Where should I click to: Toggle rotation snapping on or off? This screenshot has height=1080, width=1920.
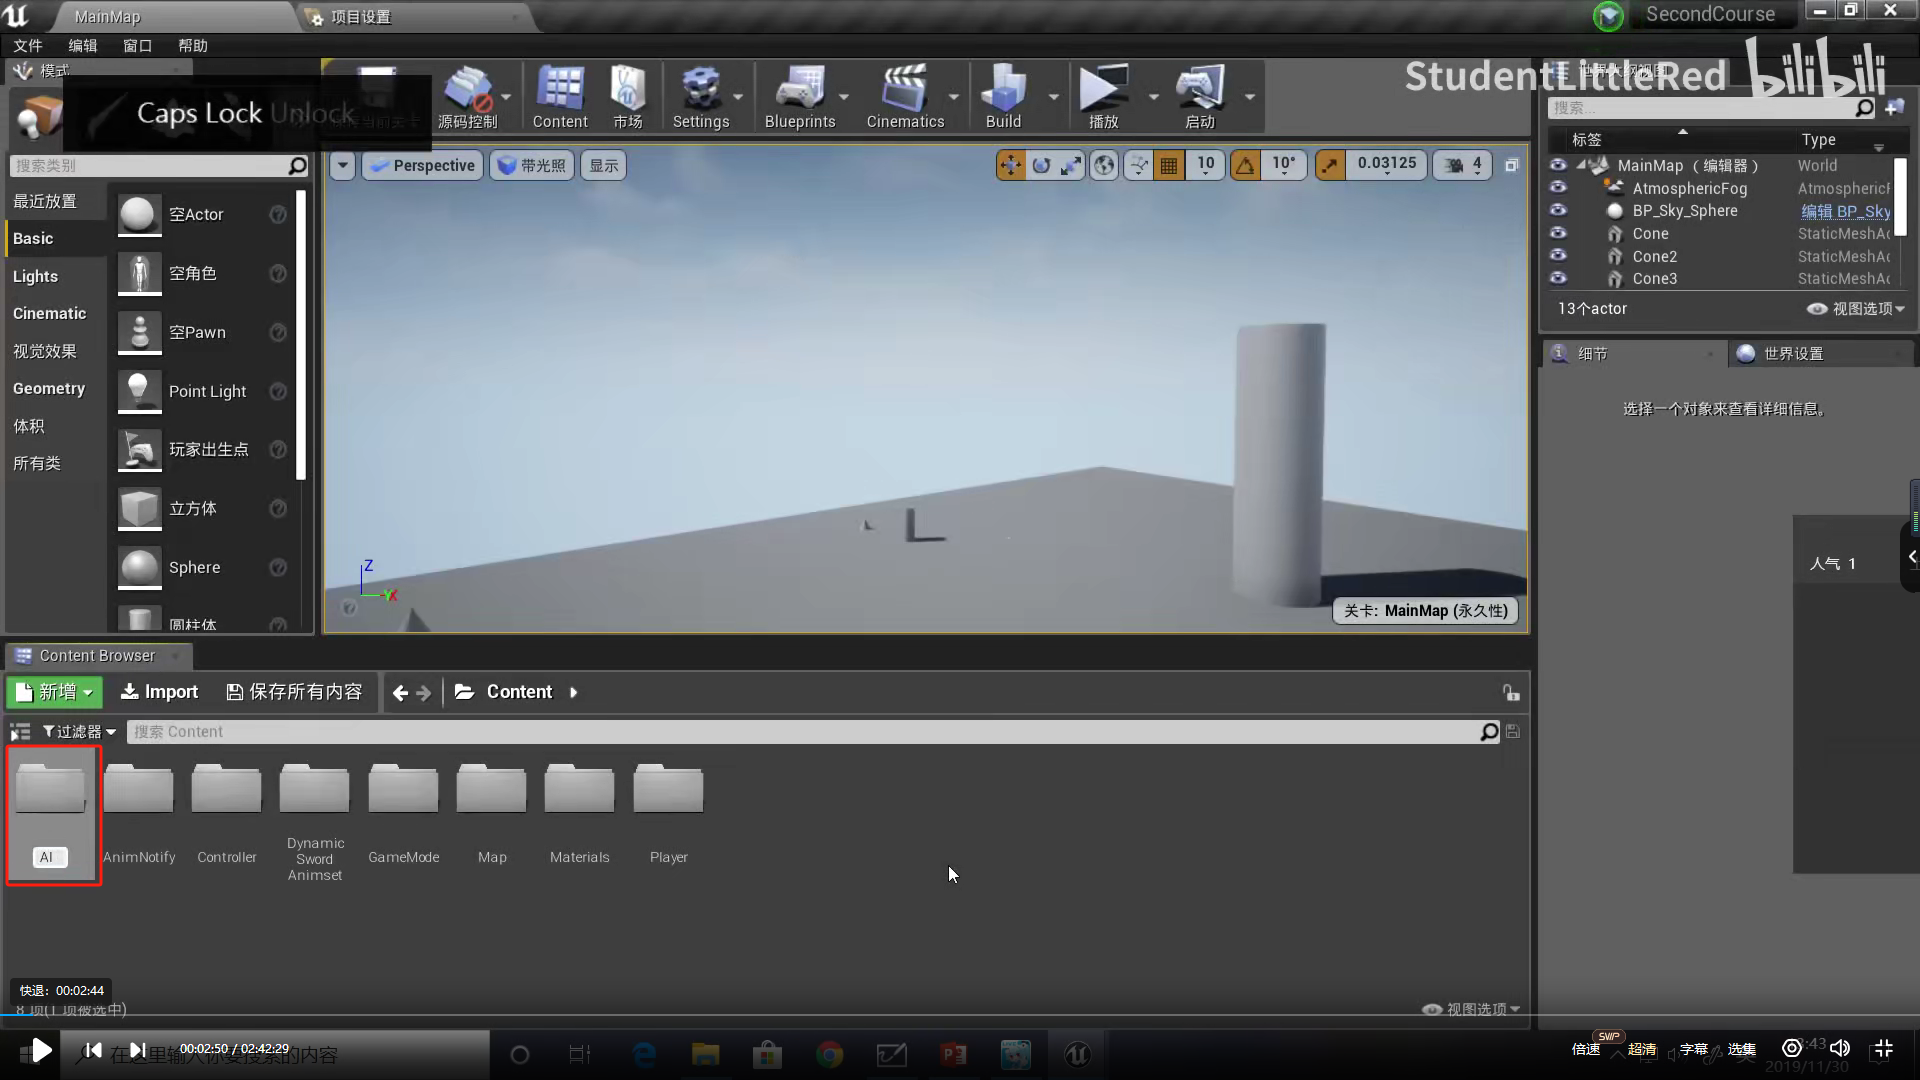[1245, 165]
